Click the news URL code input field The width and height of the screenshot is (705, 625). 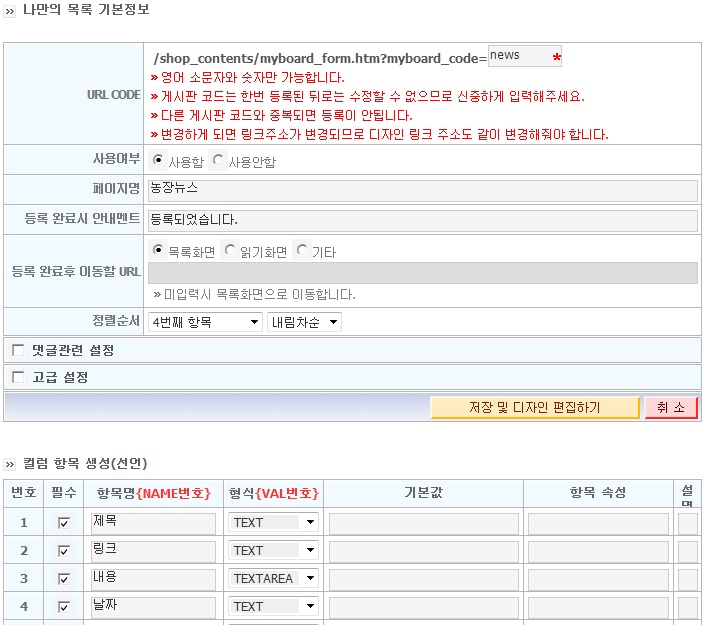tap(524, 56)
